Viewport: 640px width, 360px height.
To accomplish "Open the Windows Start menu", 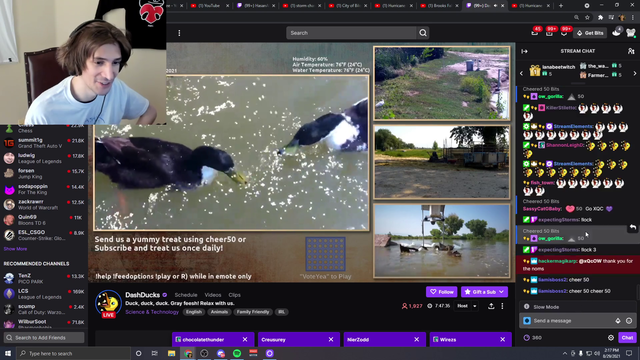I will coord(8,353).
